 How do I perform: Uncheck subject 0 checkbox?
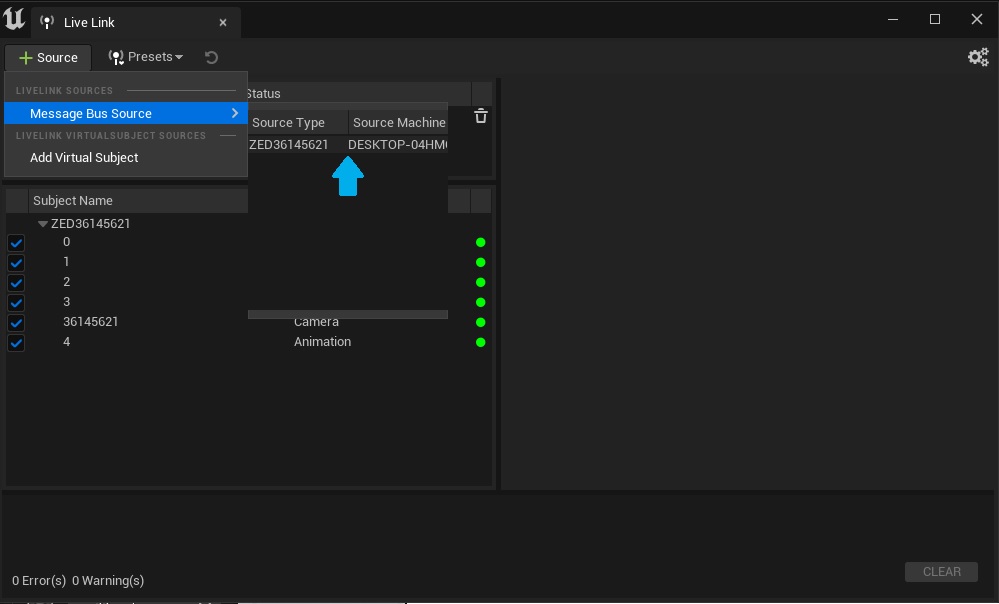pyautogui.click(x=16, y=243)
